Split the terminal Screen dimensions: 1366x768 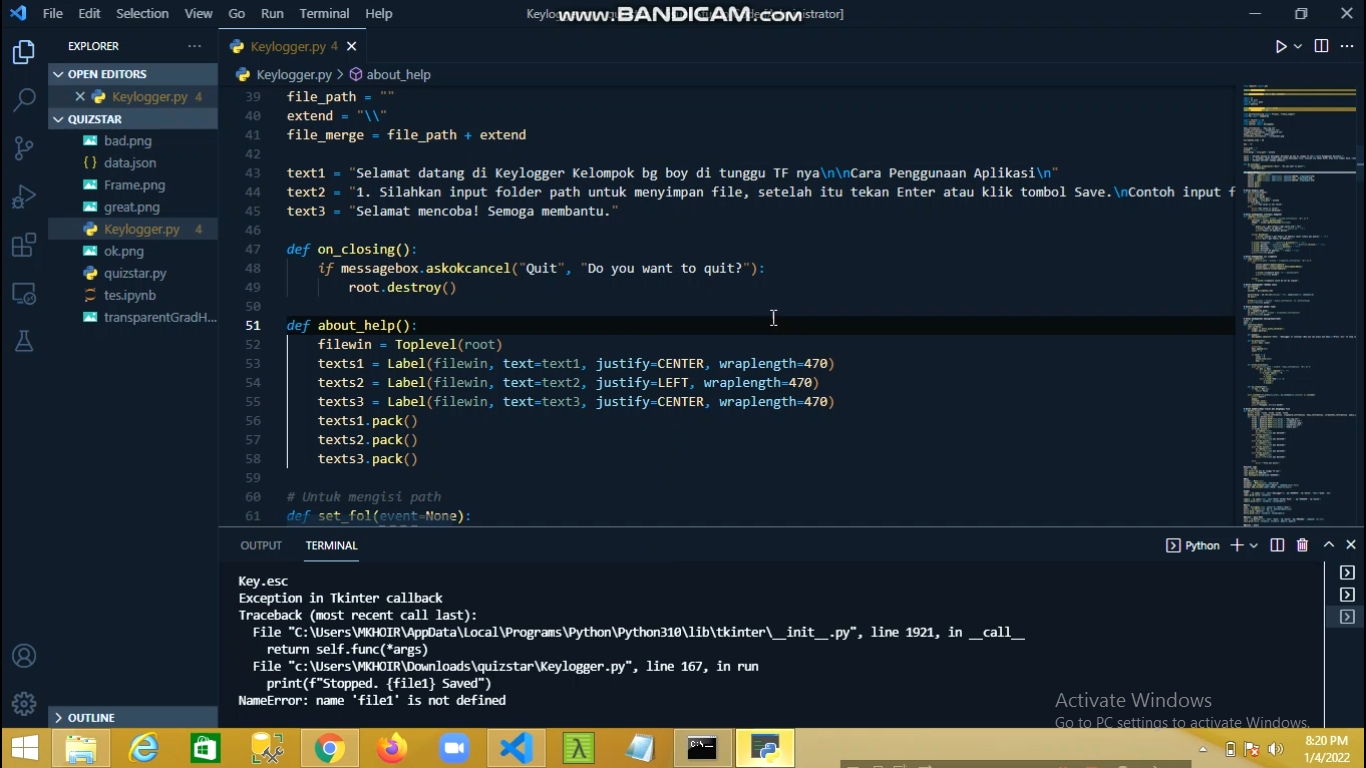(x=1277, y=545)
